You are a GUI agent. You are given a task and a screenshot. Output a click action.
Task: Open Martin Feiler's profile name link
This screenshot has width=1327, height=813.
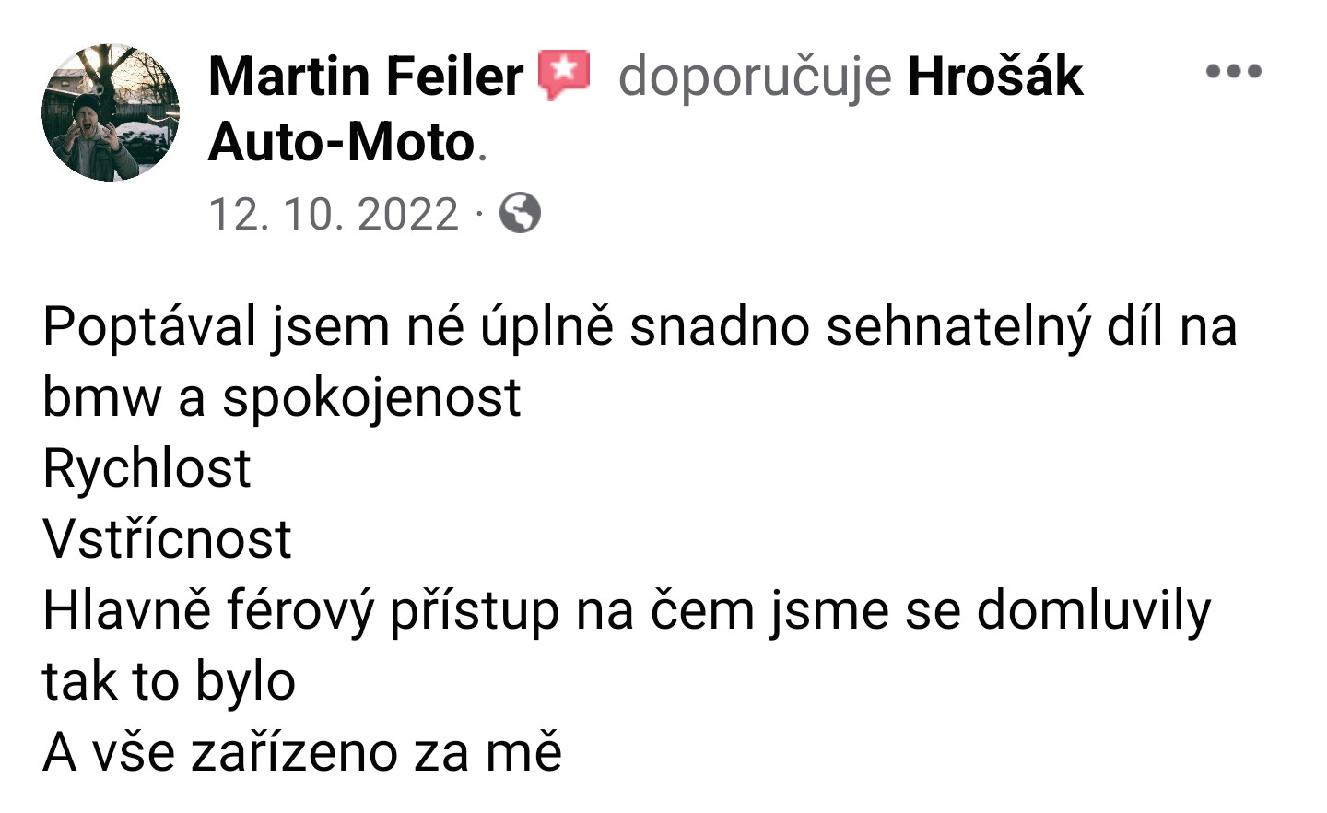coord(365,77)
